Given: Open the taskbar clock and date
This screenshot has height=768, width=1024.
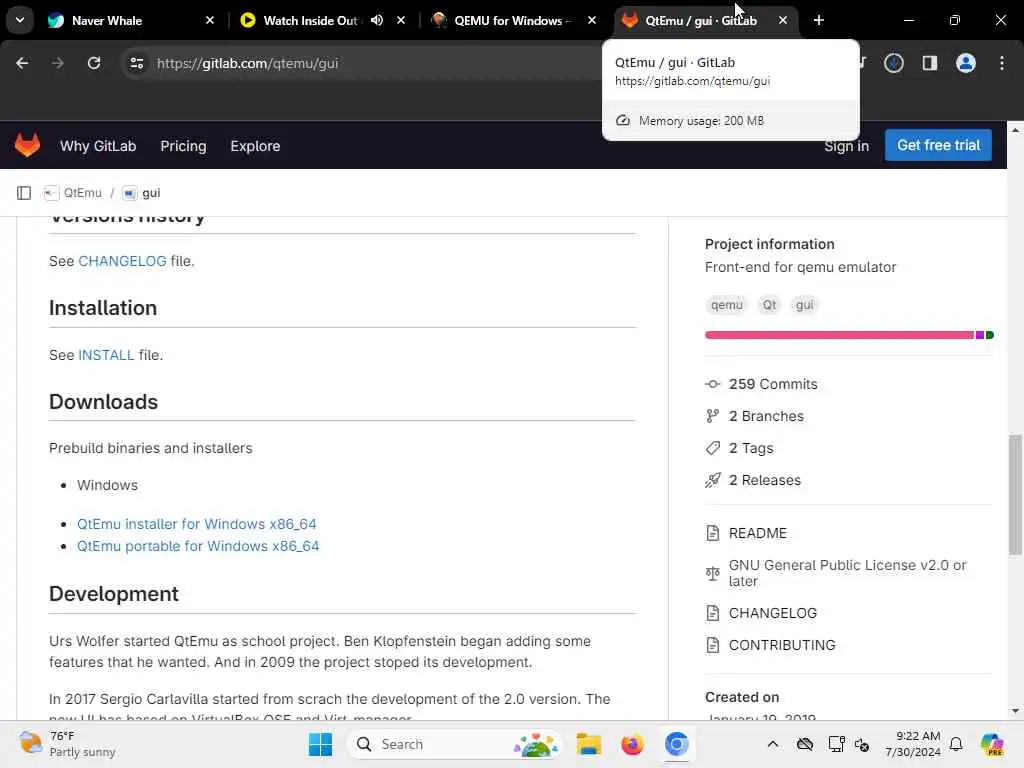Looking at the screenshot, I should point(912,744).
